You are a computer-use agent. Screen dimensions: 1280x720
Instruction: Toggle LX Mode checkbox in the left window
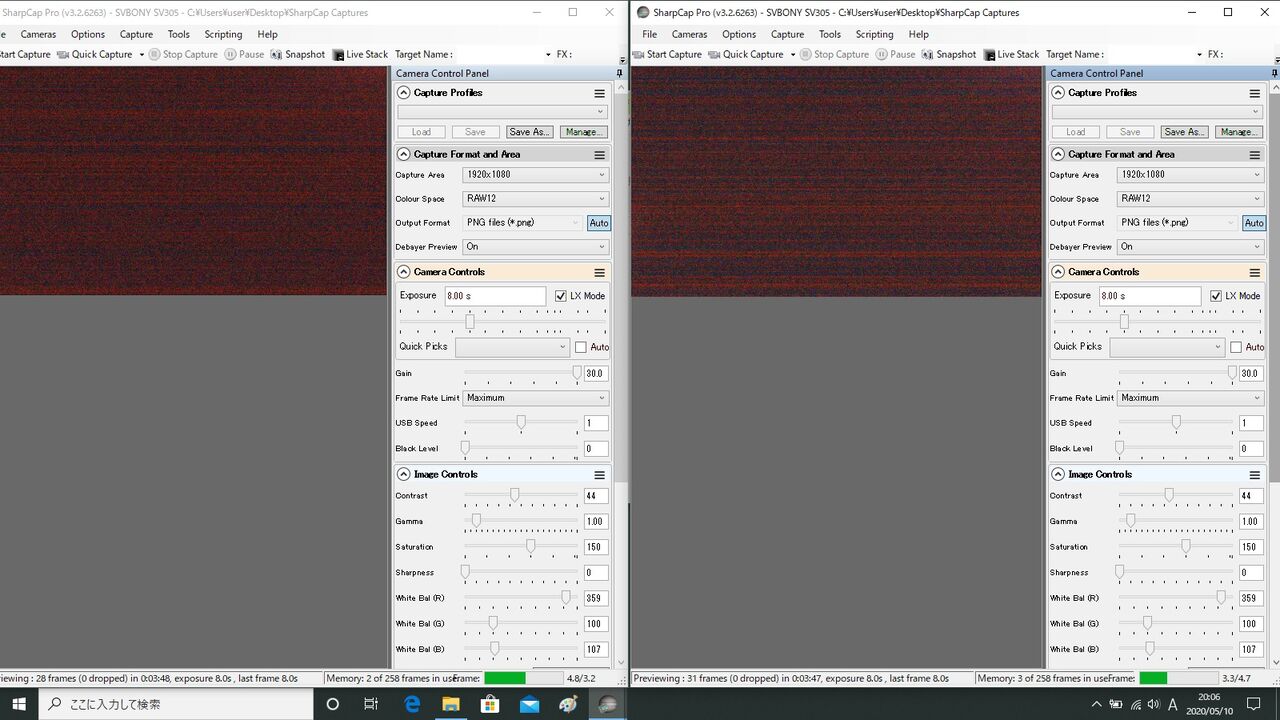pos(561,296)
